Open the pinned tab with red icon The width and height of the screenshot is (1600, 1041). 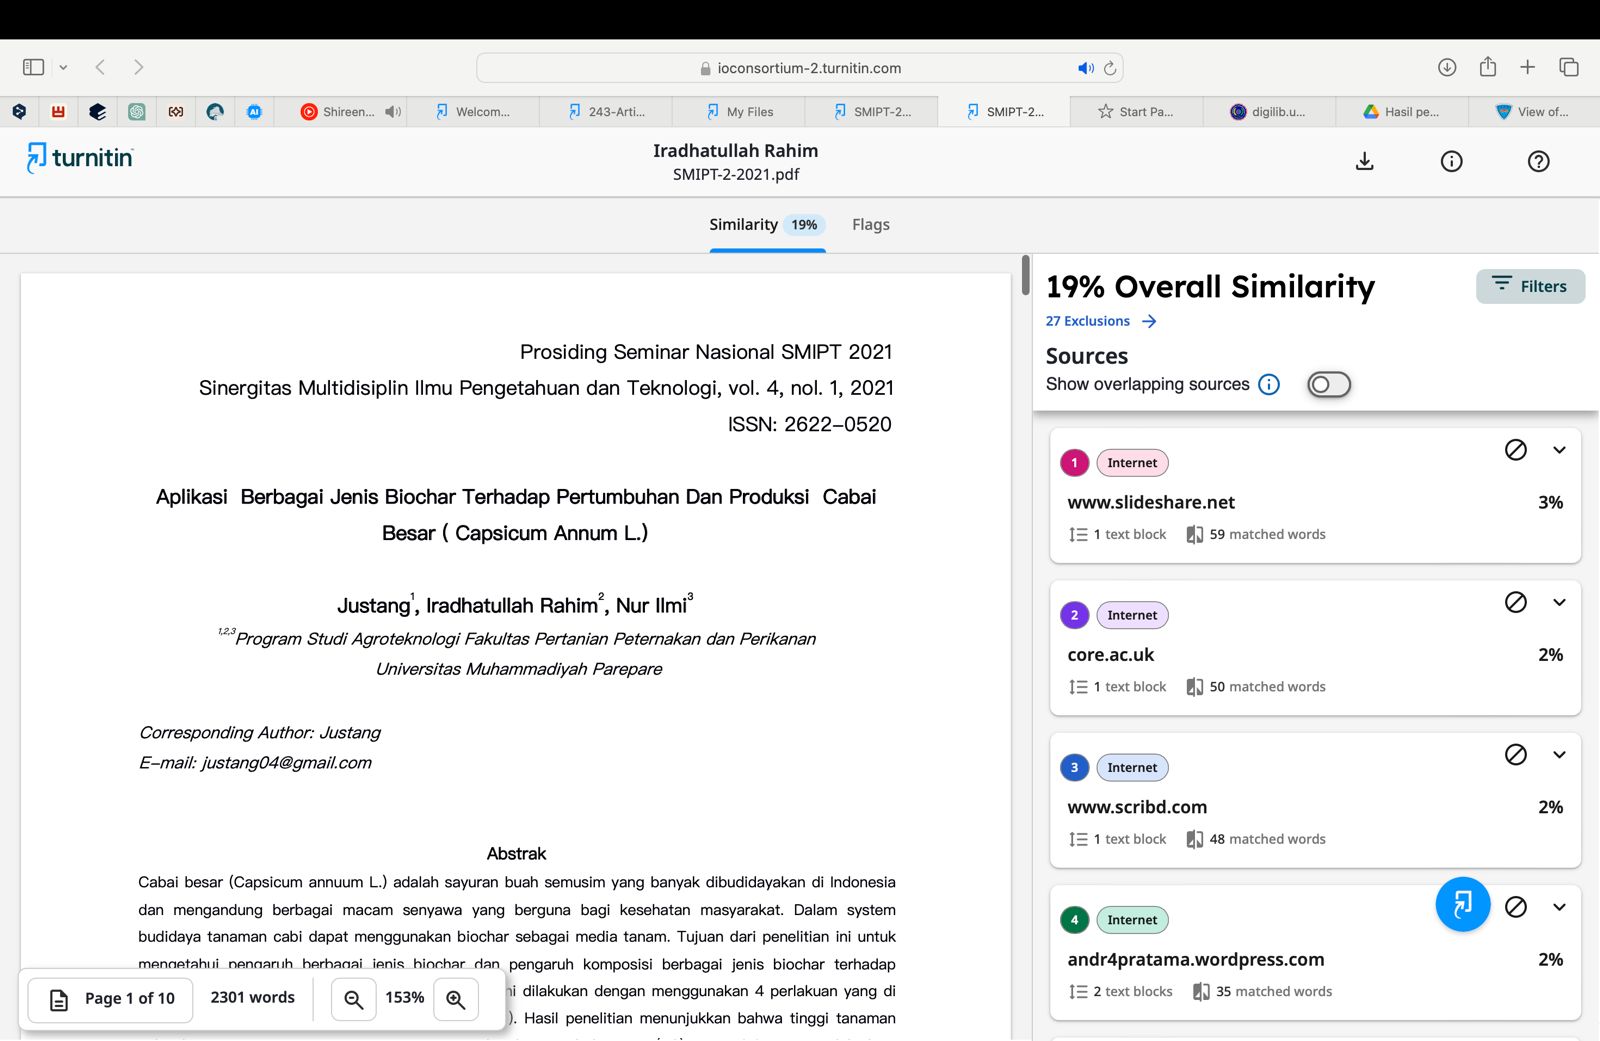pyautogui.click(x=58, y=112)
